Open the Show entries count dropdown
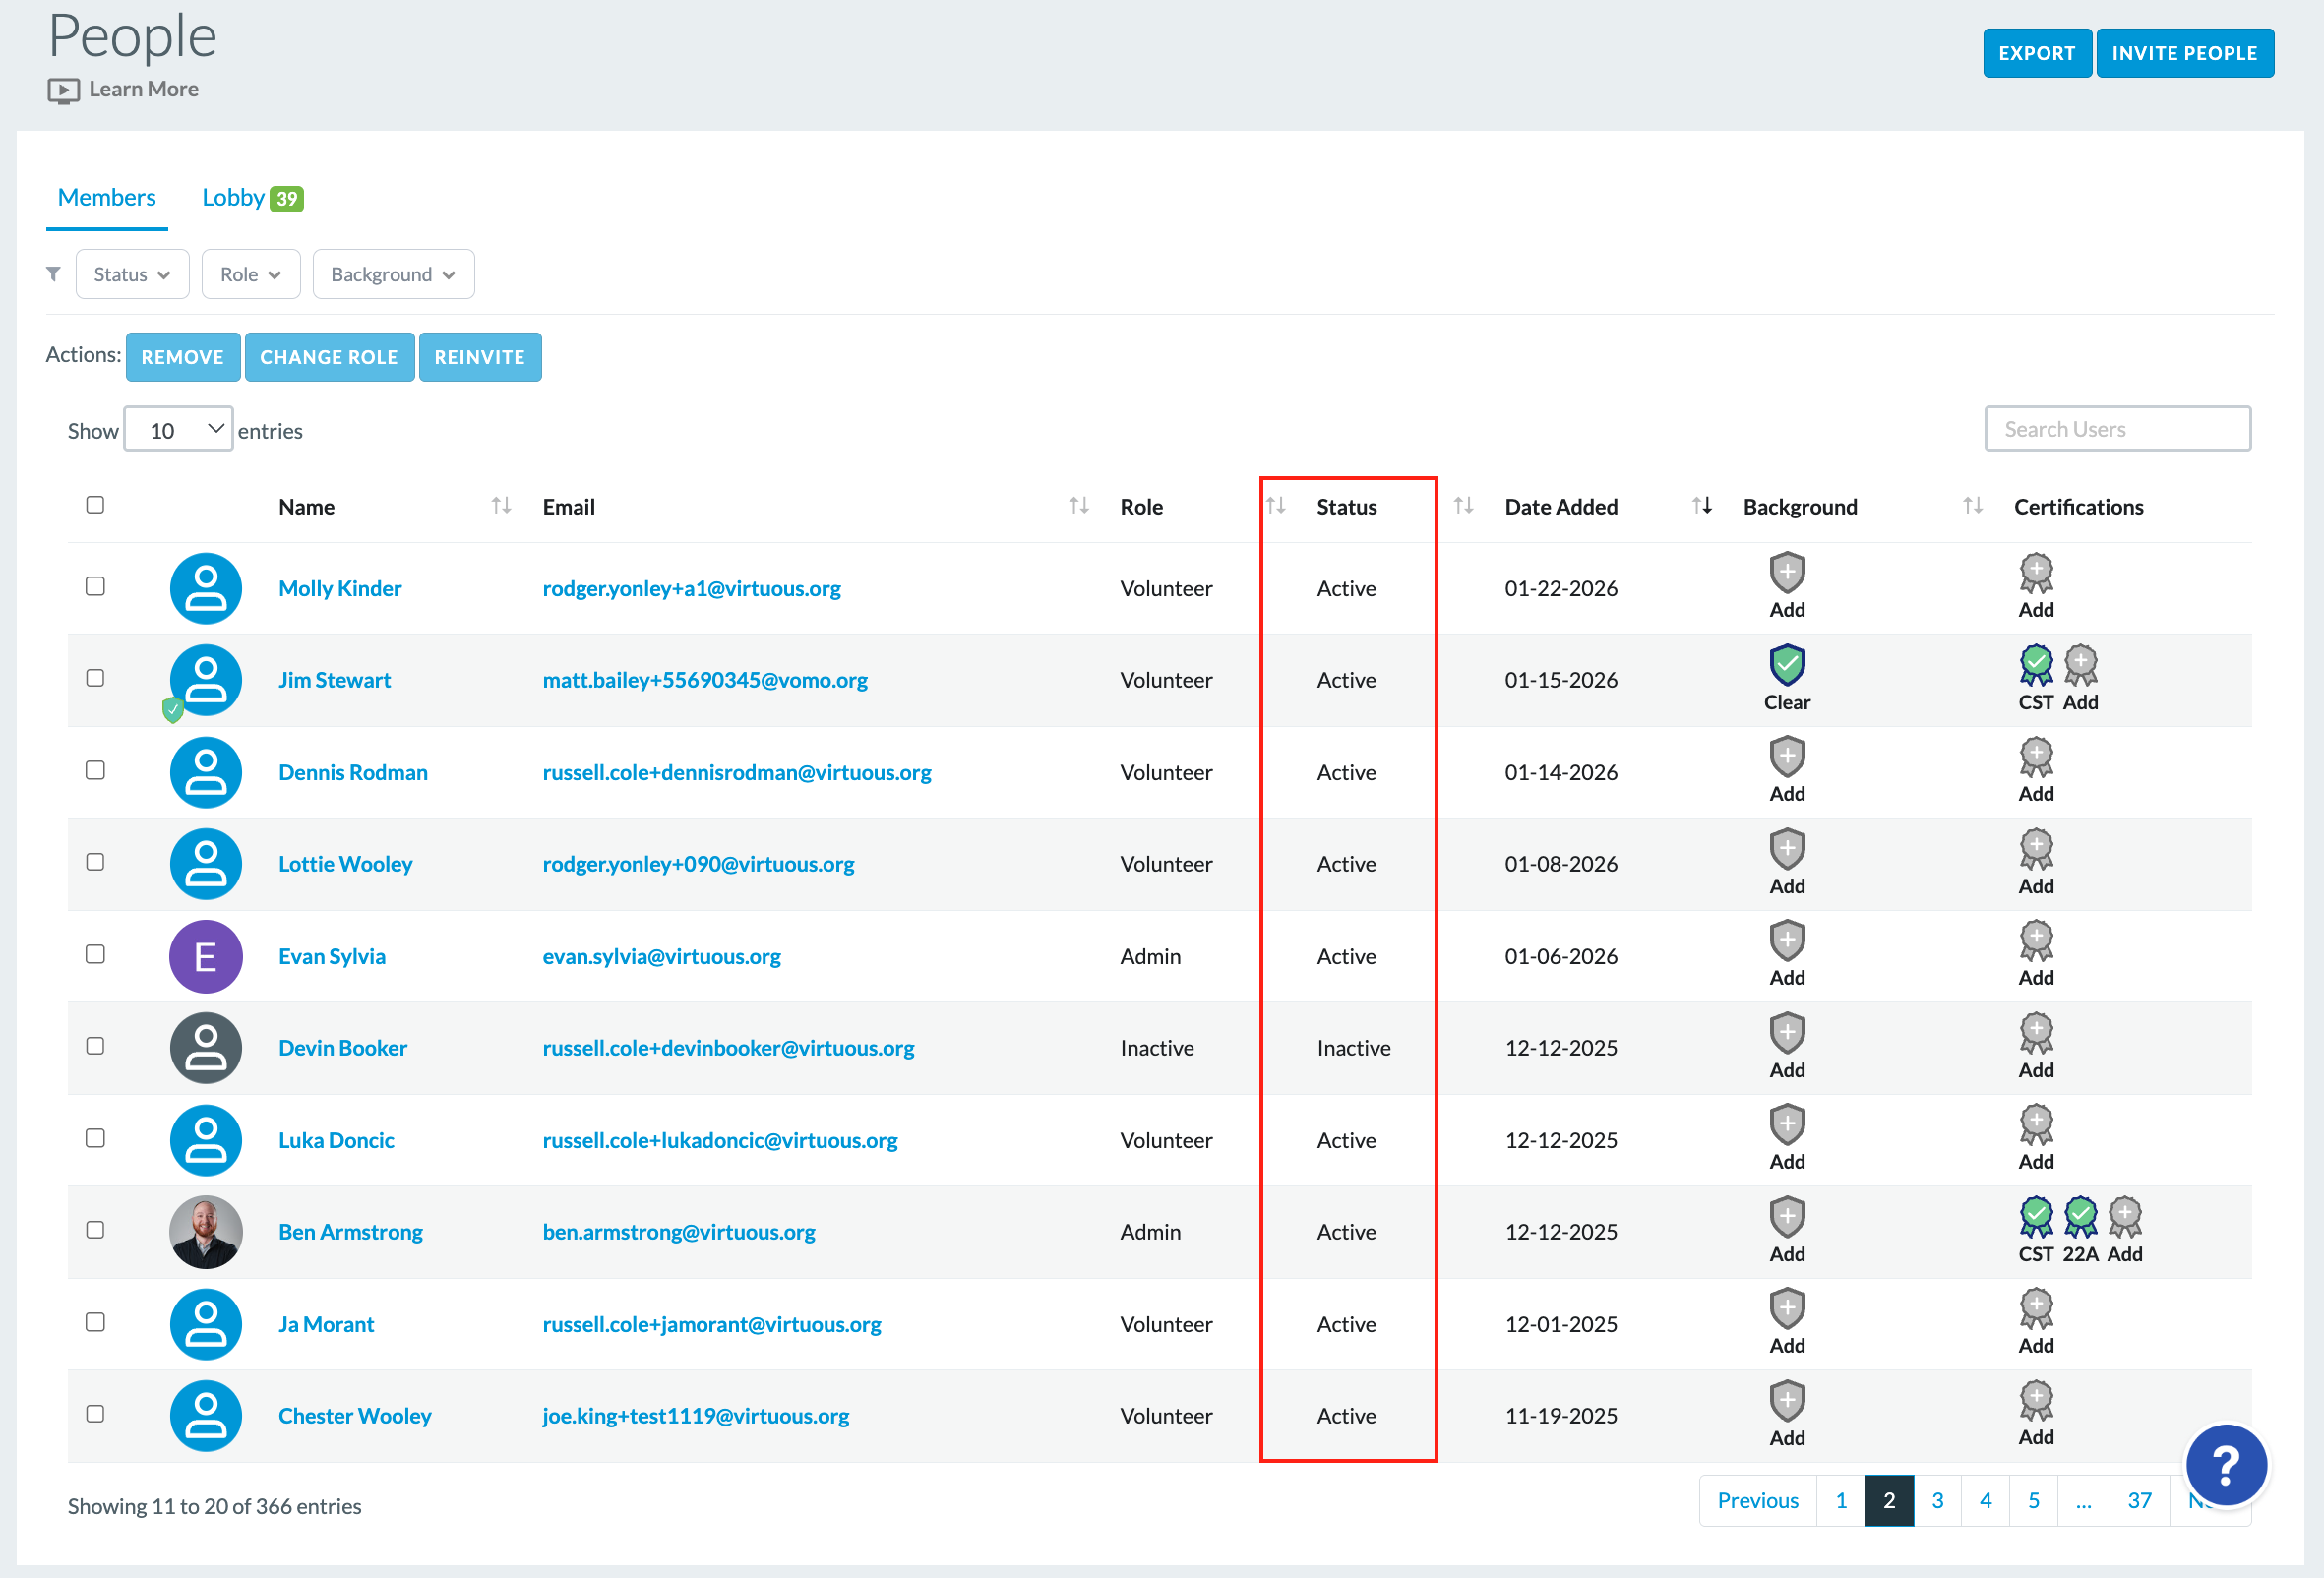Screen dimensions: 2324x1578 pos(178,429)
